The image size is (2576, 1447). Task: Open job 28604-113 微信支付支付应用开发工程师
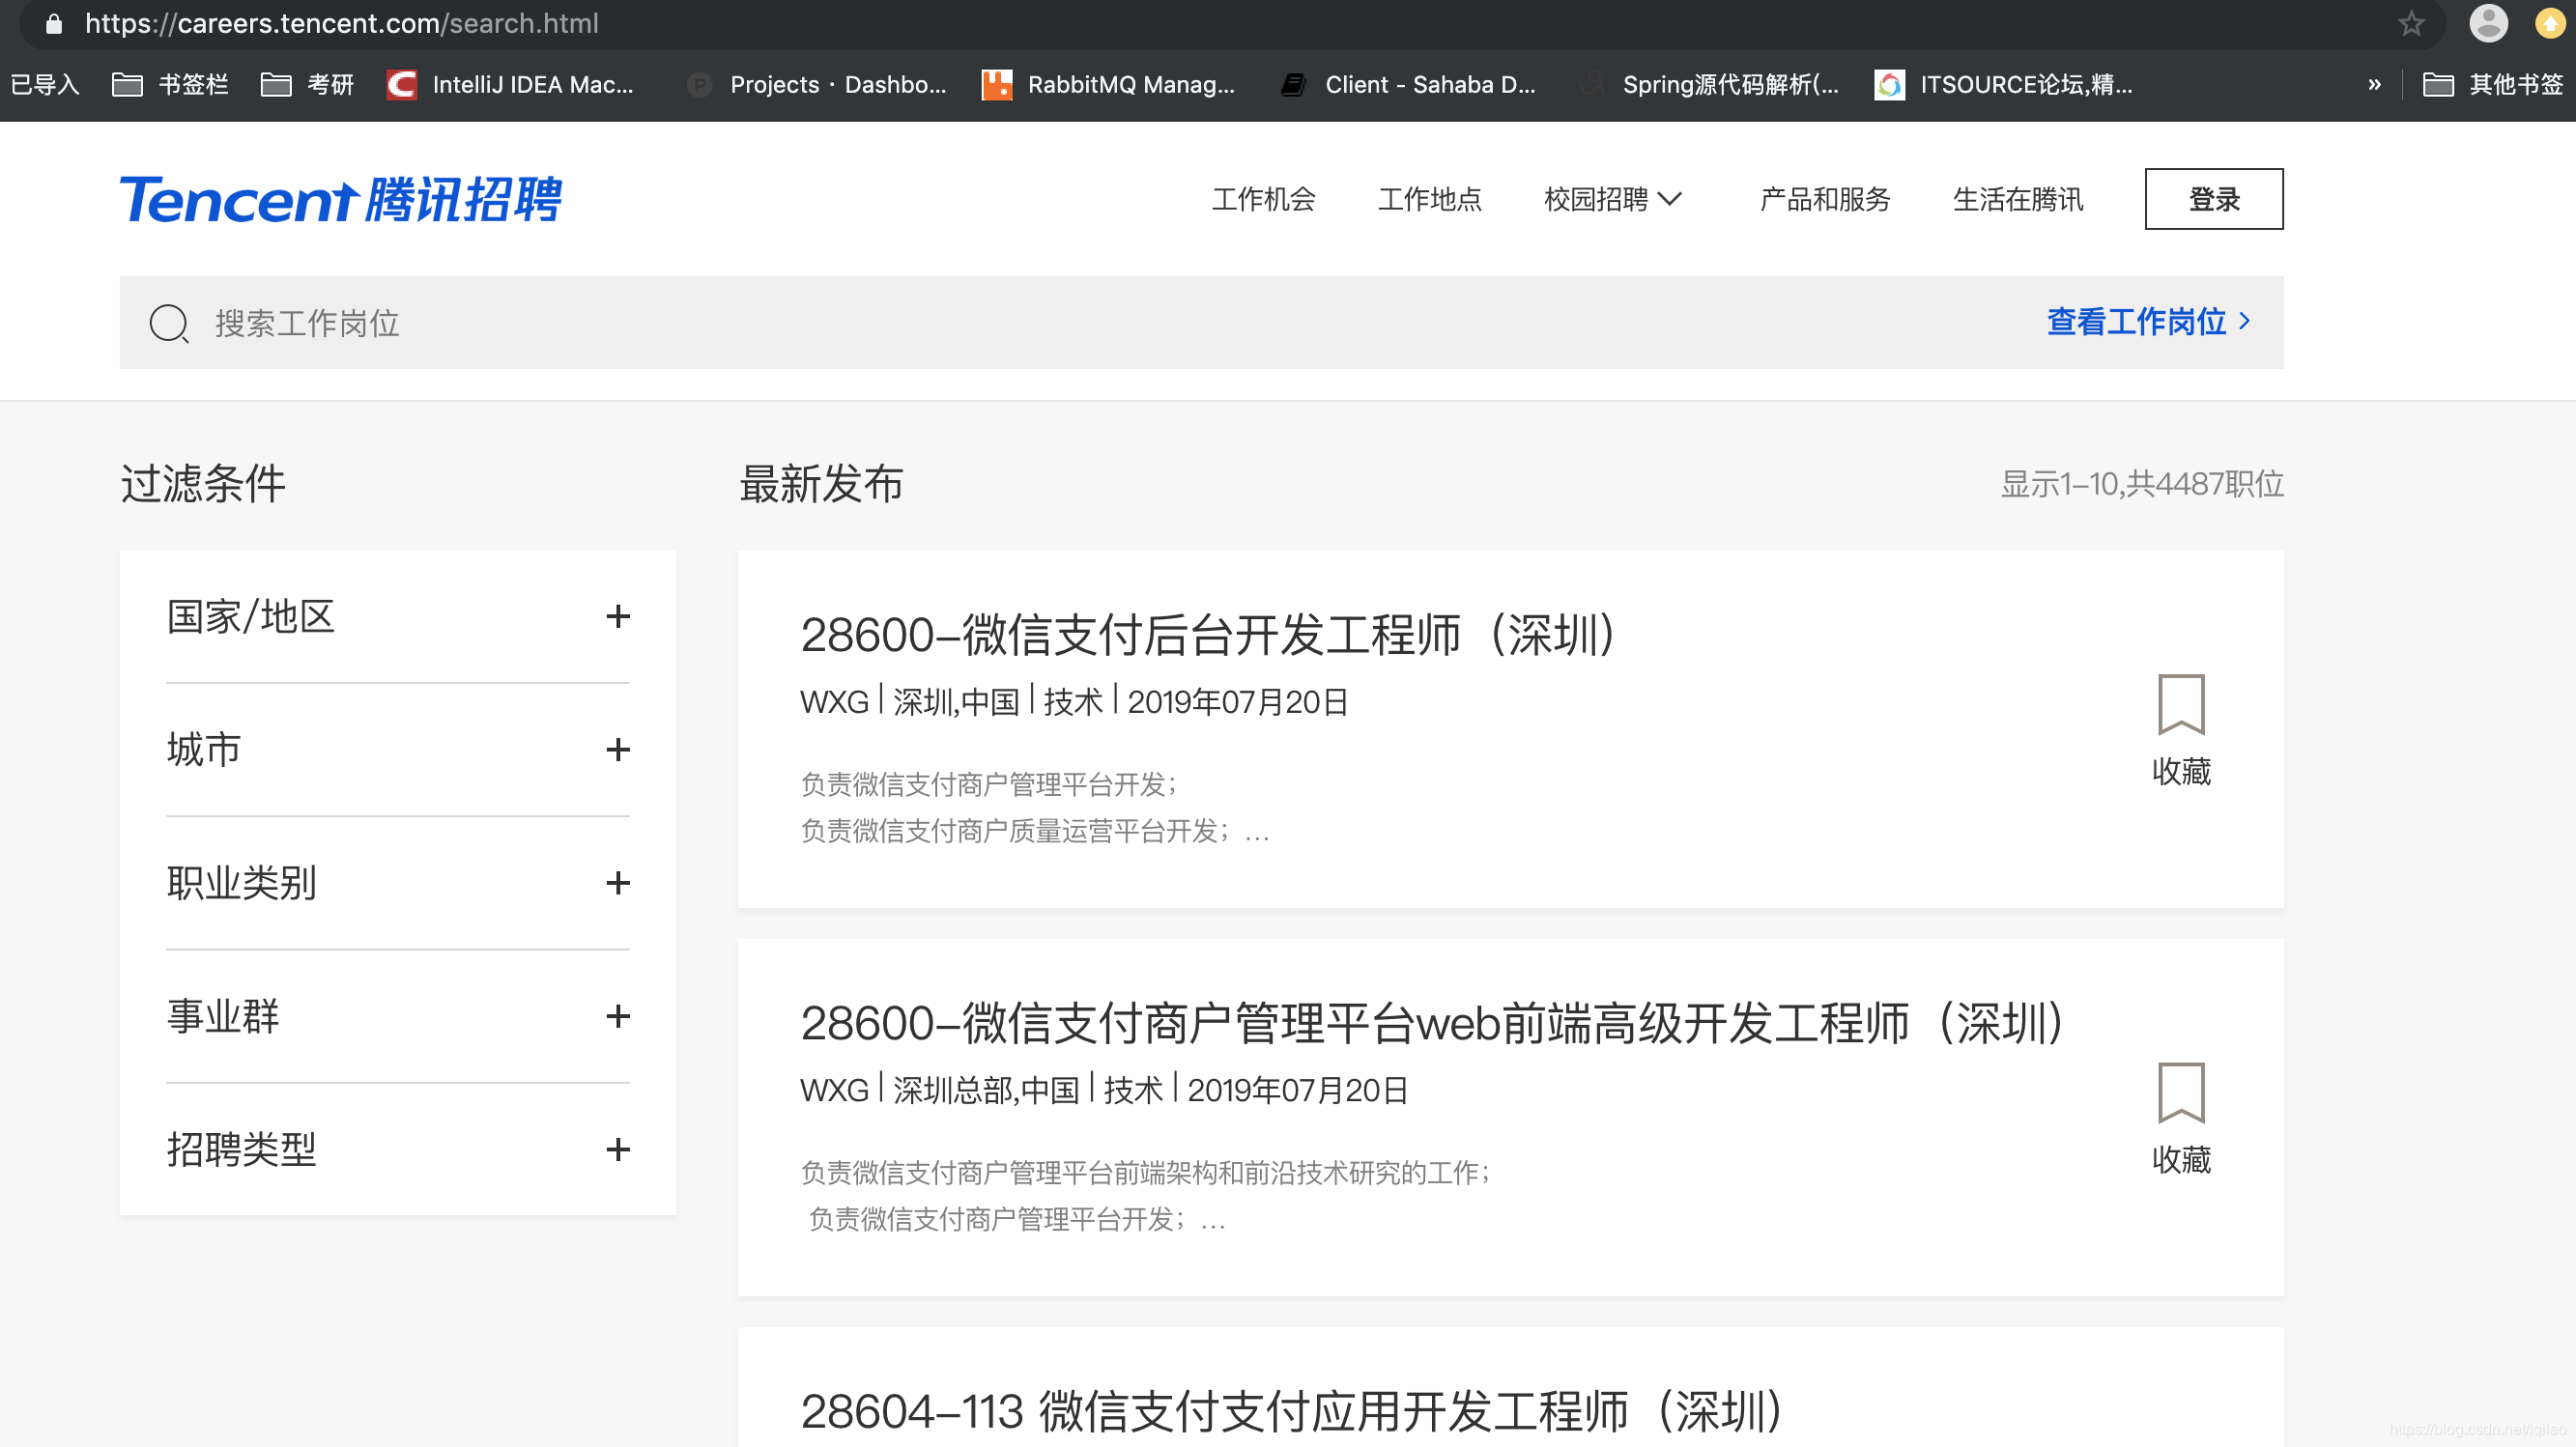1291,1411
